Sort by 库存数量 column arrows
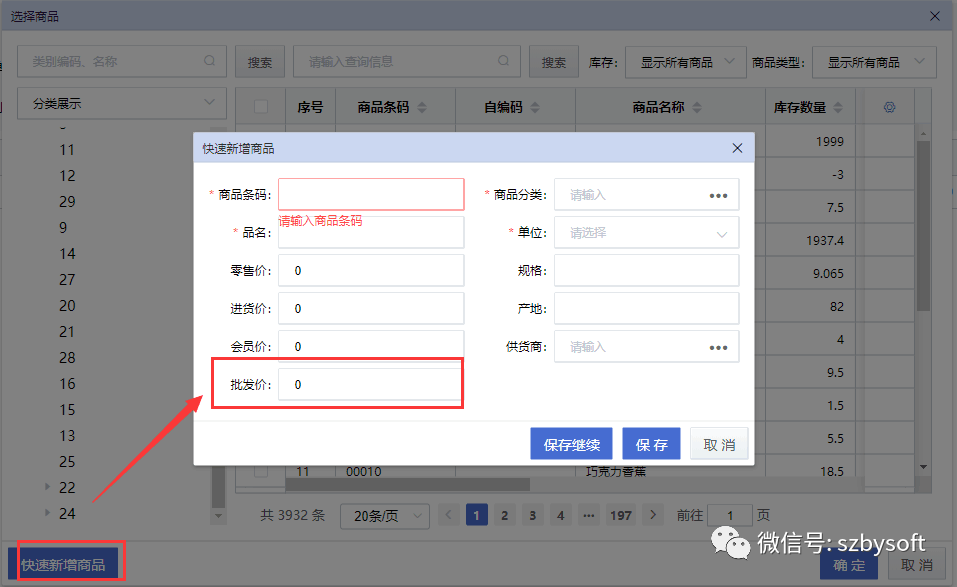 point(838,107)
